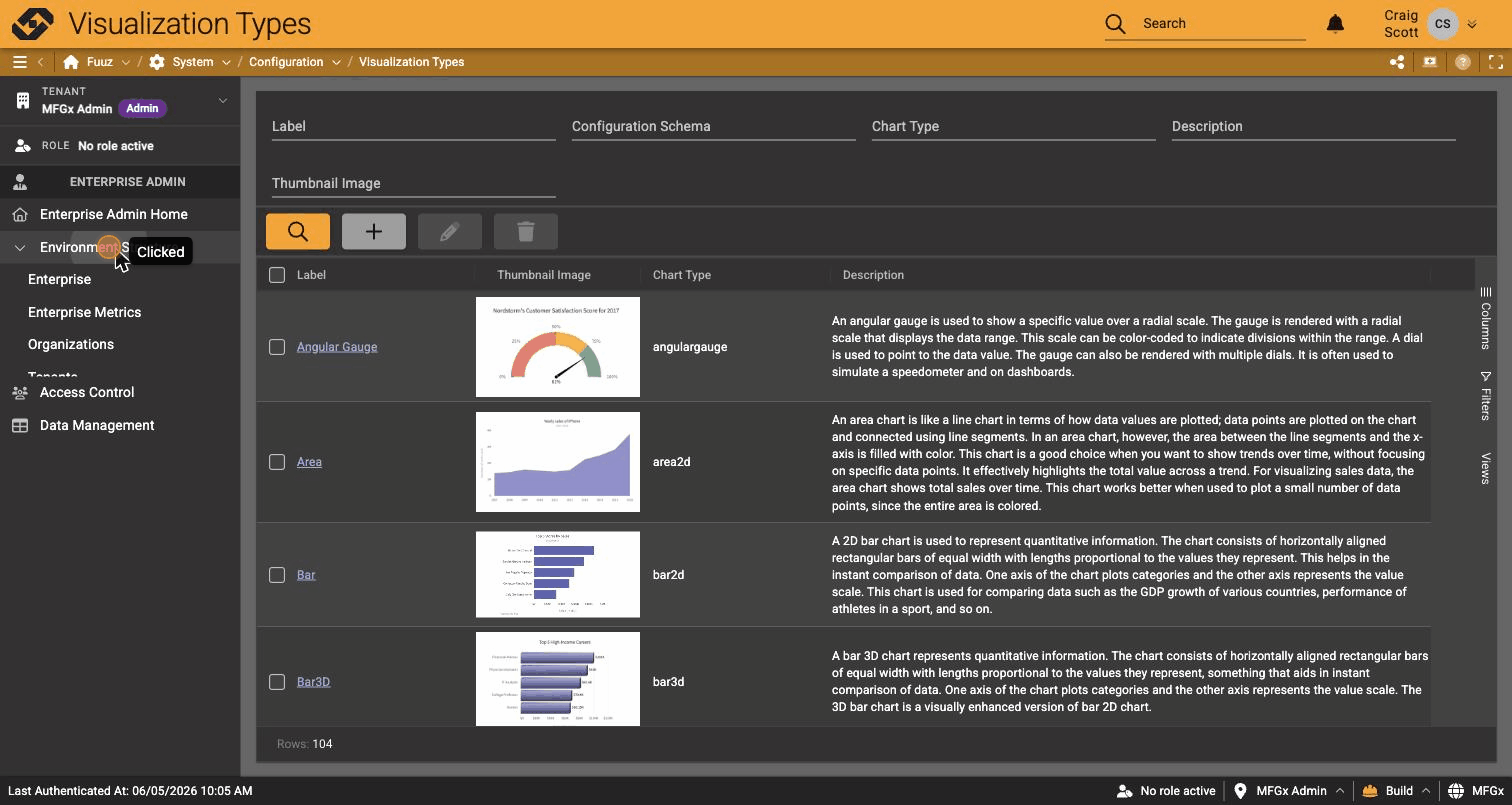Toggle fullscreen mode icon
The height and width of the screenshot is (805, 1512).
pos(1496,62)
